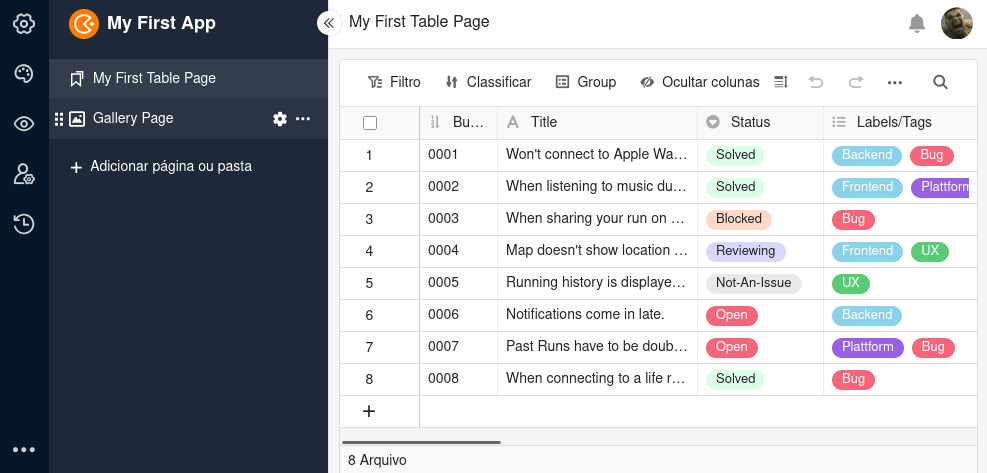
Task: Click Blocked status in row 0003
Action: click(x=739, y=219)
